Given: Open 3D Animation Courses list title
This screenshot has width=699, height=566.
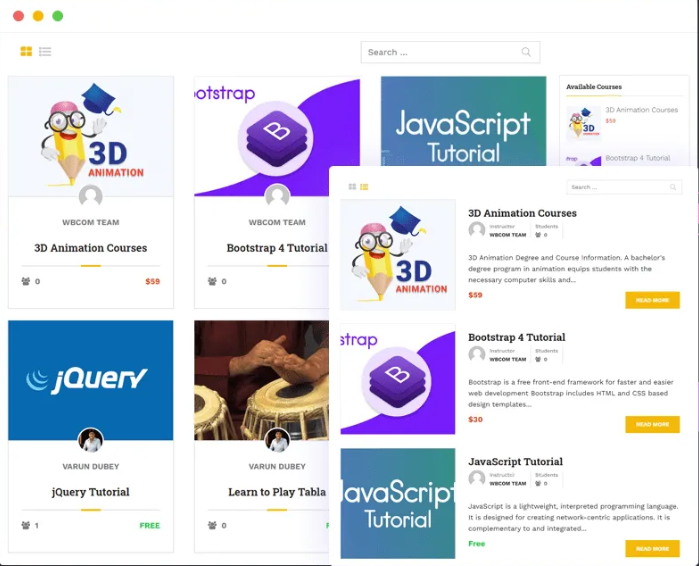Looking at the screenshot, I should pyautogui.click(x=522, y=213).
